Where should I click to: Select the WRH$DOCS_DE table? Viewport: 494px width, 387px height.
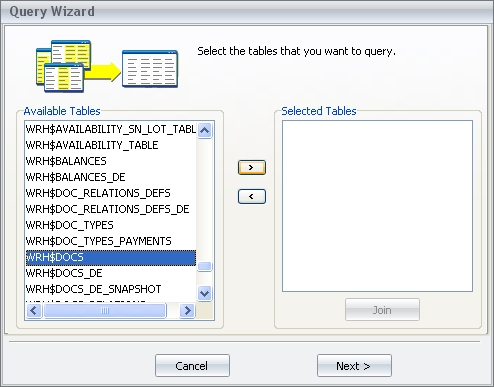(x=111, y=273)
